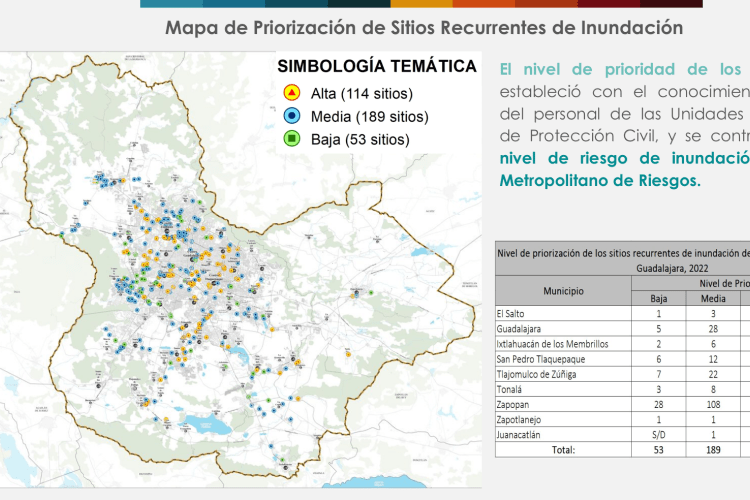Image resolution: width=750 pixels, height=500 pixels.
Task: Click the slide title about Sitios Recurrentes de Inundación
Action: 424,27
